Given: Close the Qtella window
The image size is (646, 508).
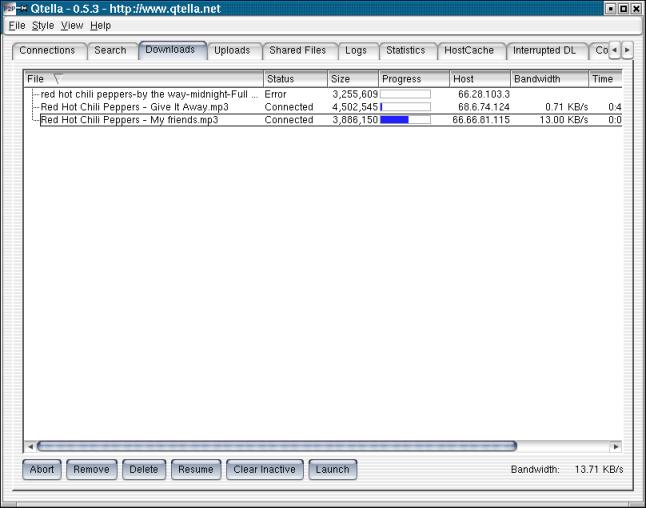Looking at the screenshot, I should point(637,9).
